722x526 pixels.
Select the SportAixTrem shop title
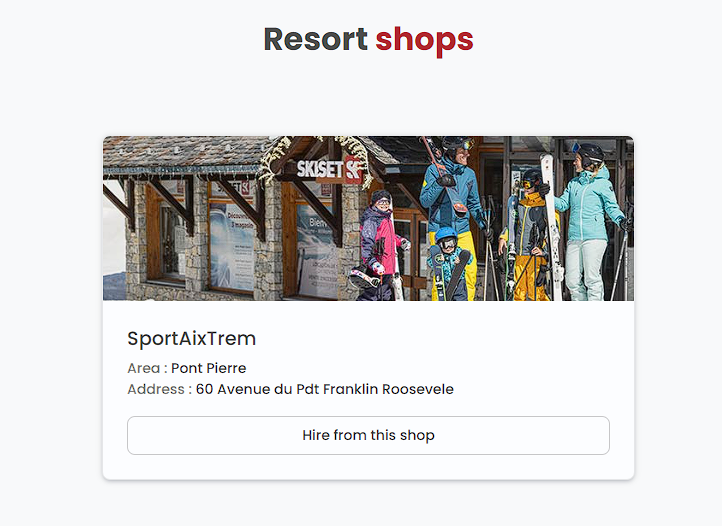click(x=192, y=339)
